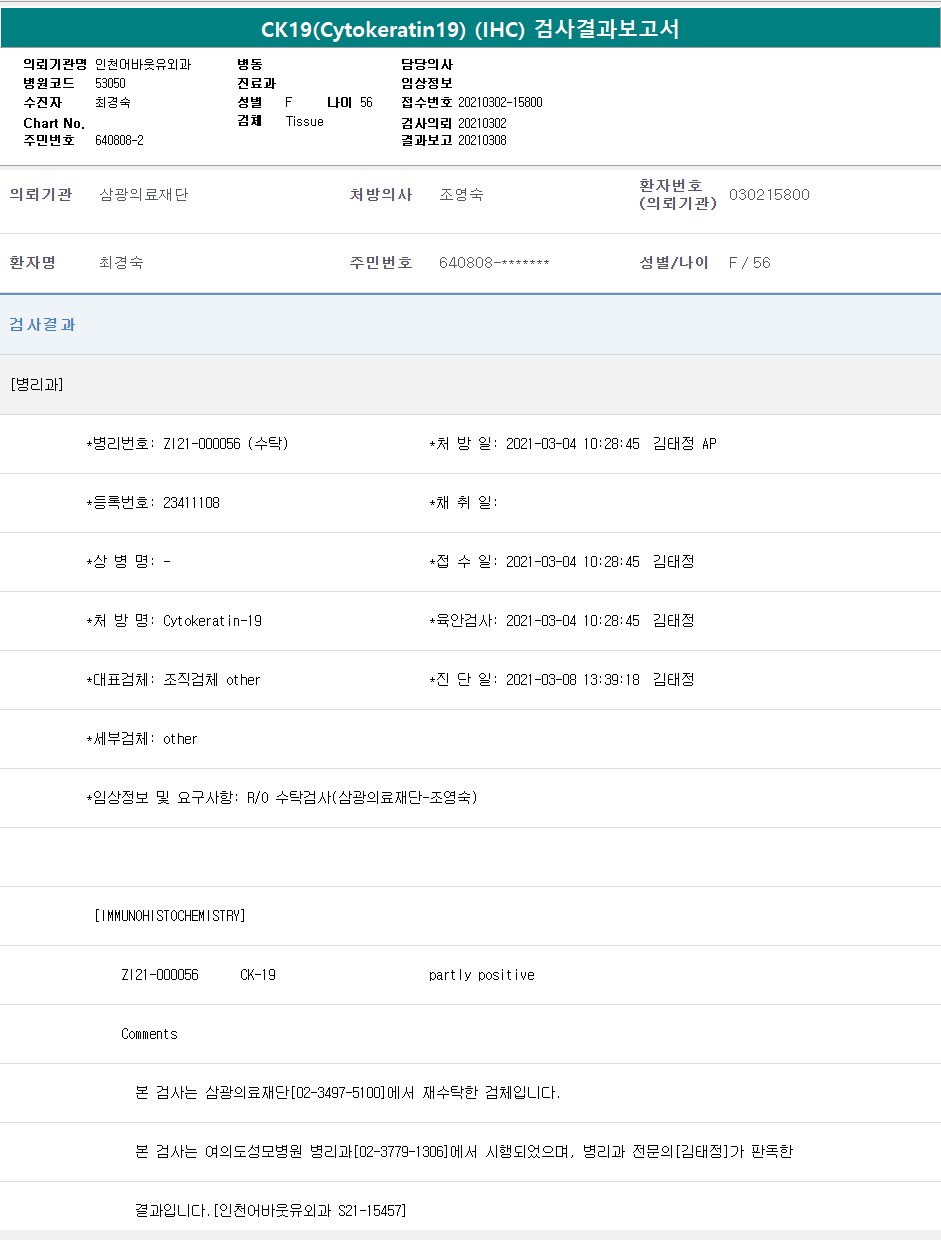The image size is (941, 1240).
Task: Click the 임상정보 및 요구사항 line
Action: pyautogui.click(x=282, y=798)
